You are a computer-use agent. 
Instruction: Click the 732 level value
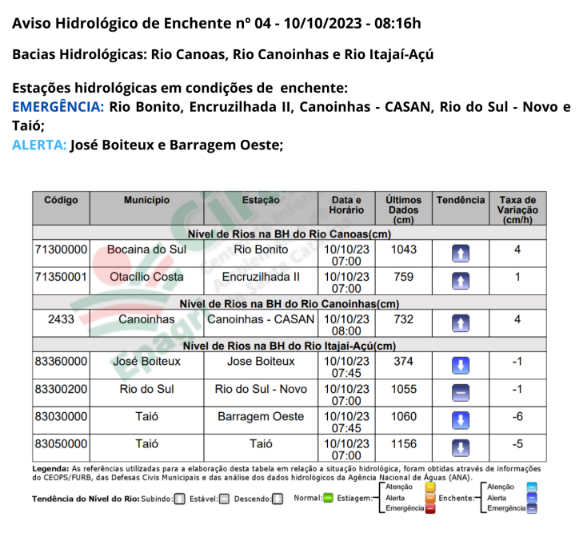(x=404, y=319)
